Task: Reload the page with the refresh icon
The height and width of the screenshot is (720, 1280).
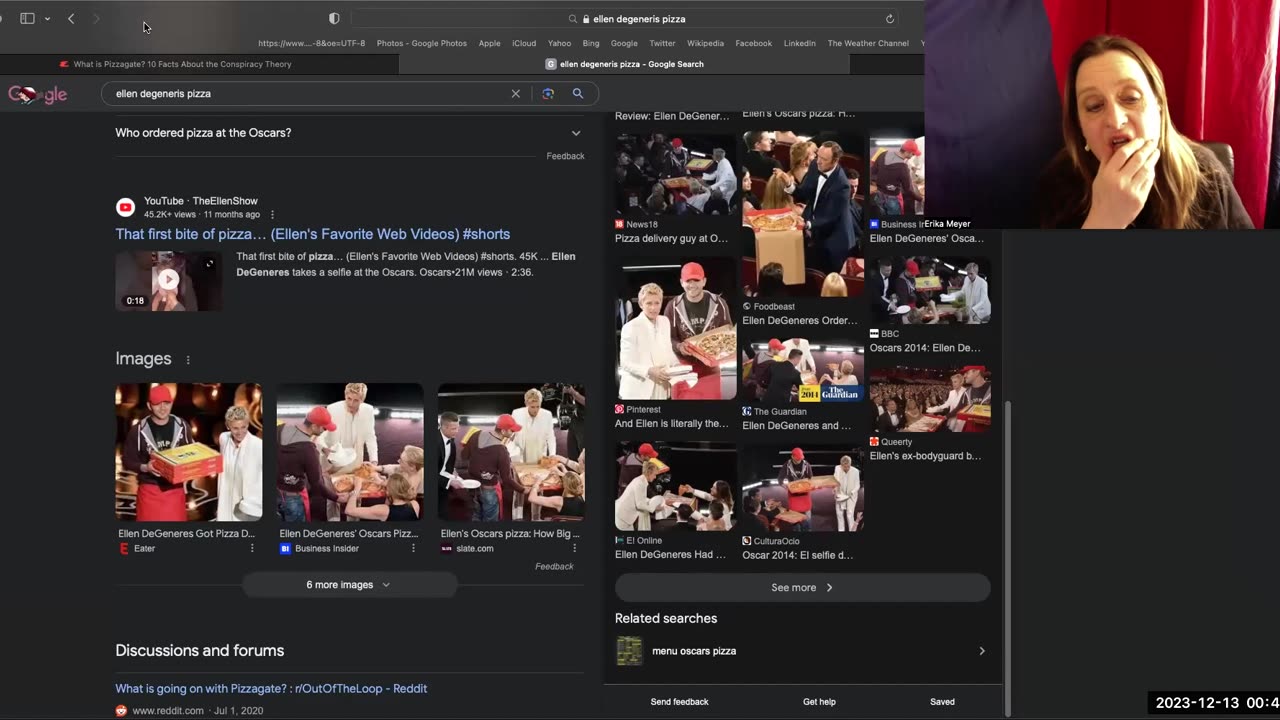Action: tap(889, 18)
